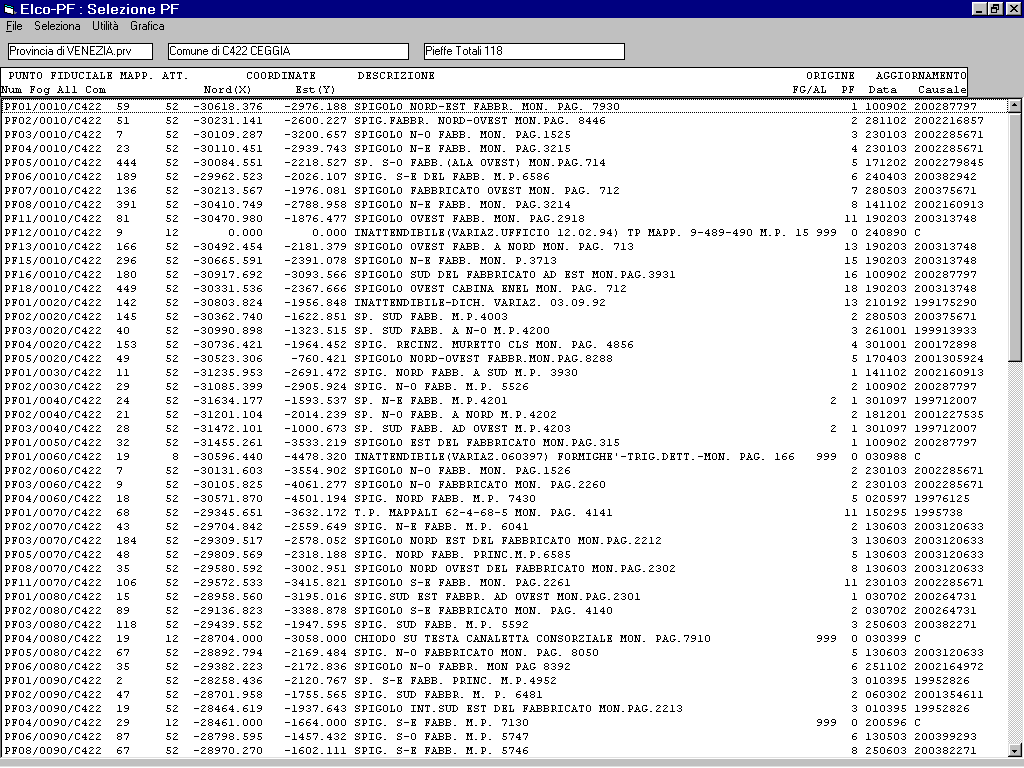Open the Grafica menu
The image size is (1024, 768).
click(147, 26)
